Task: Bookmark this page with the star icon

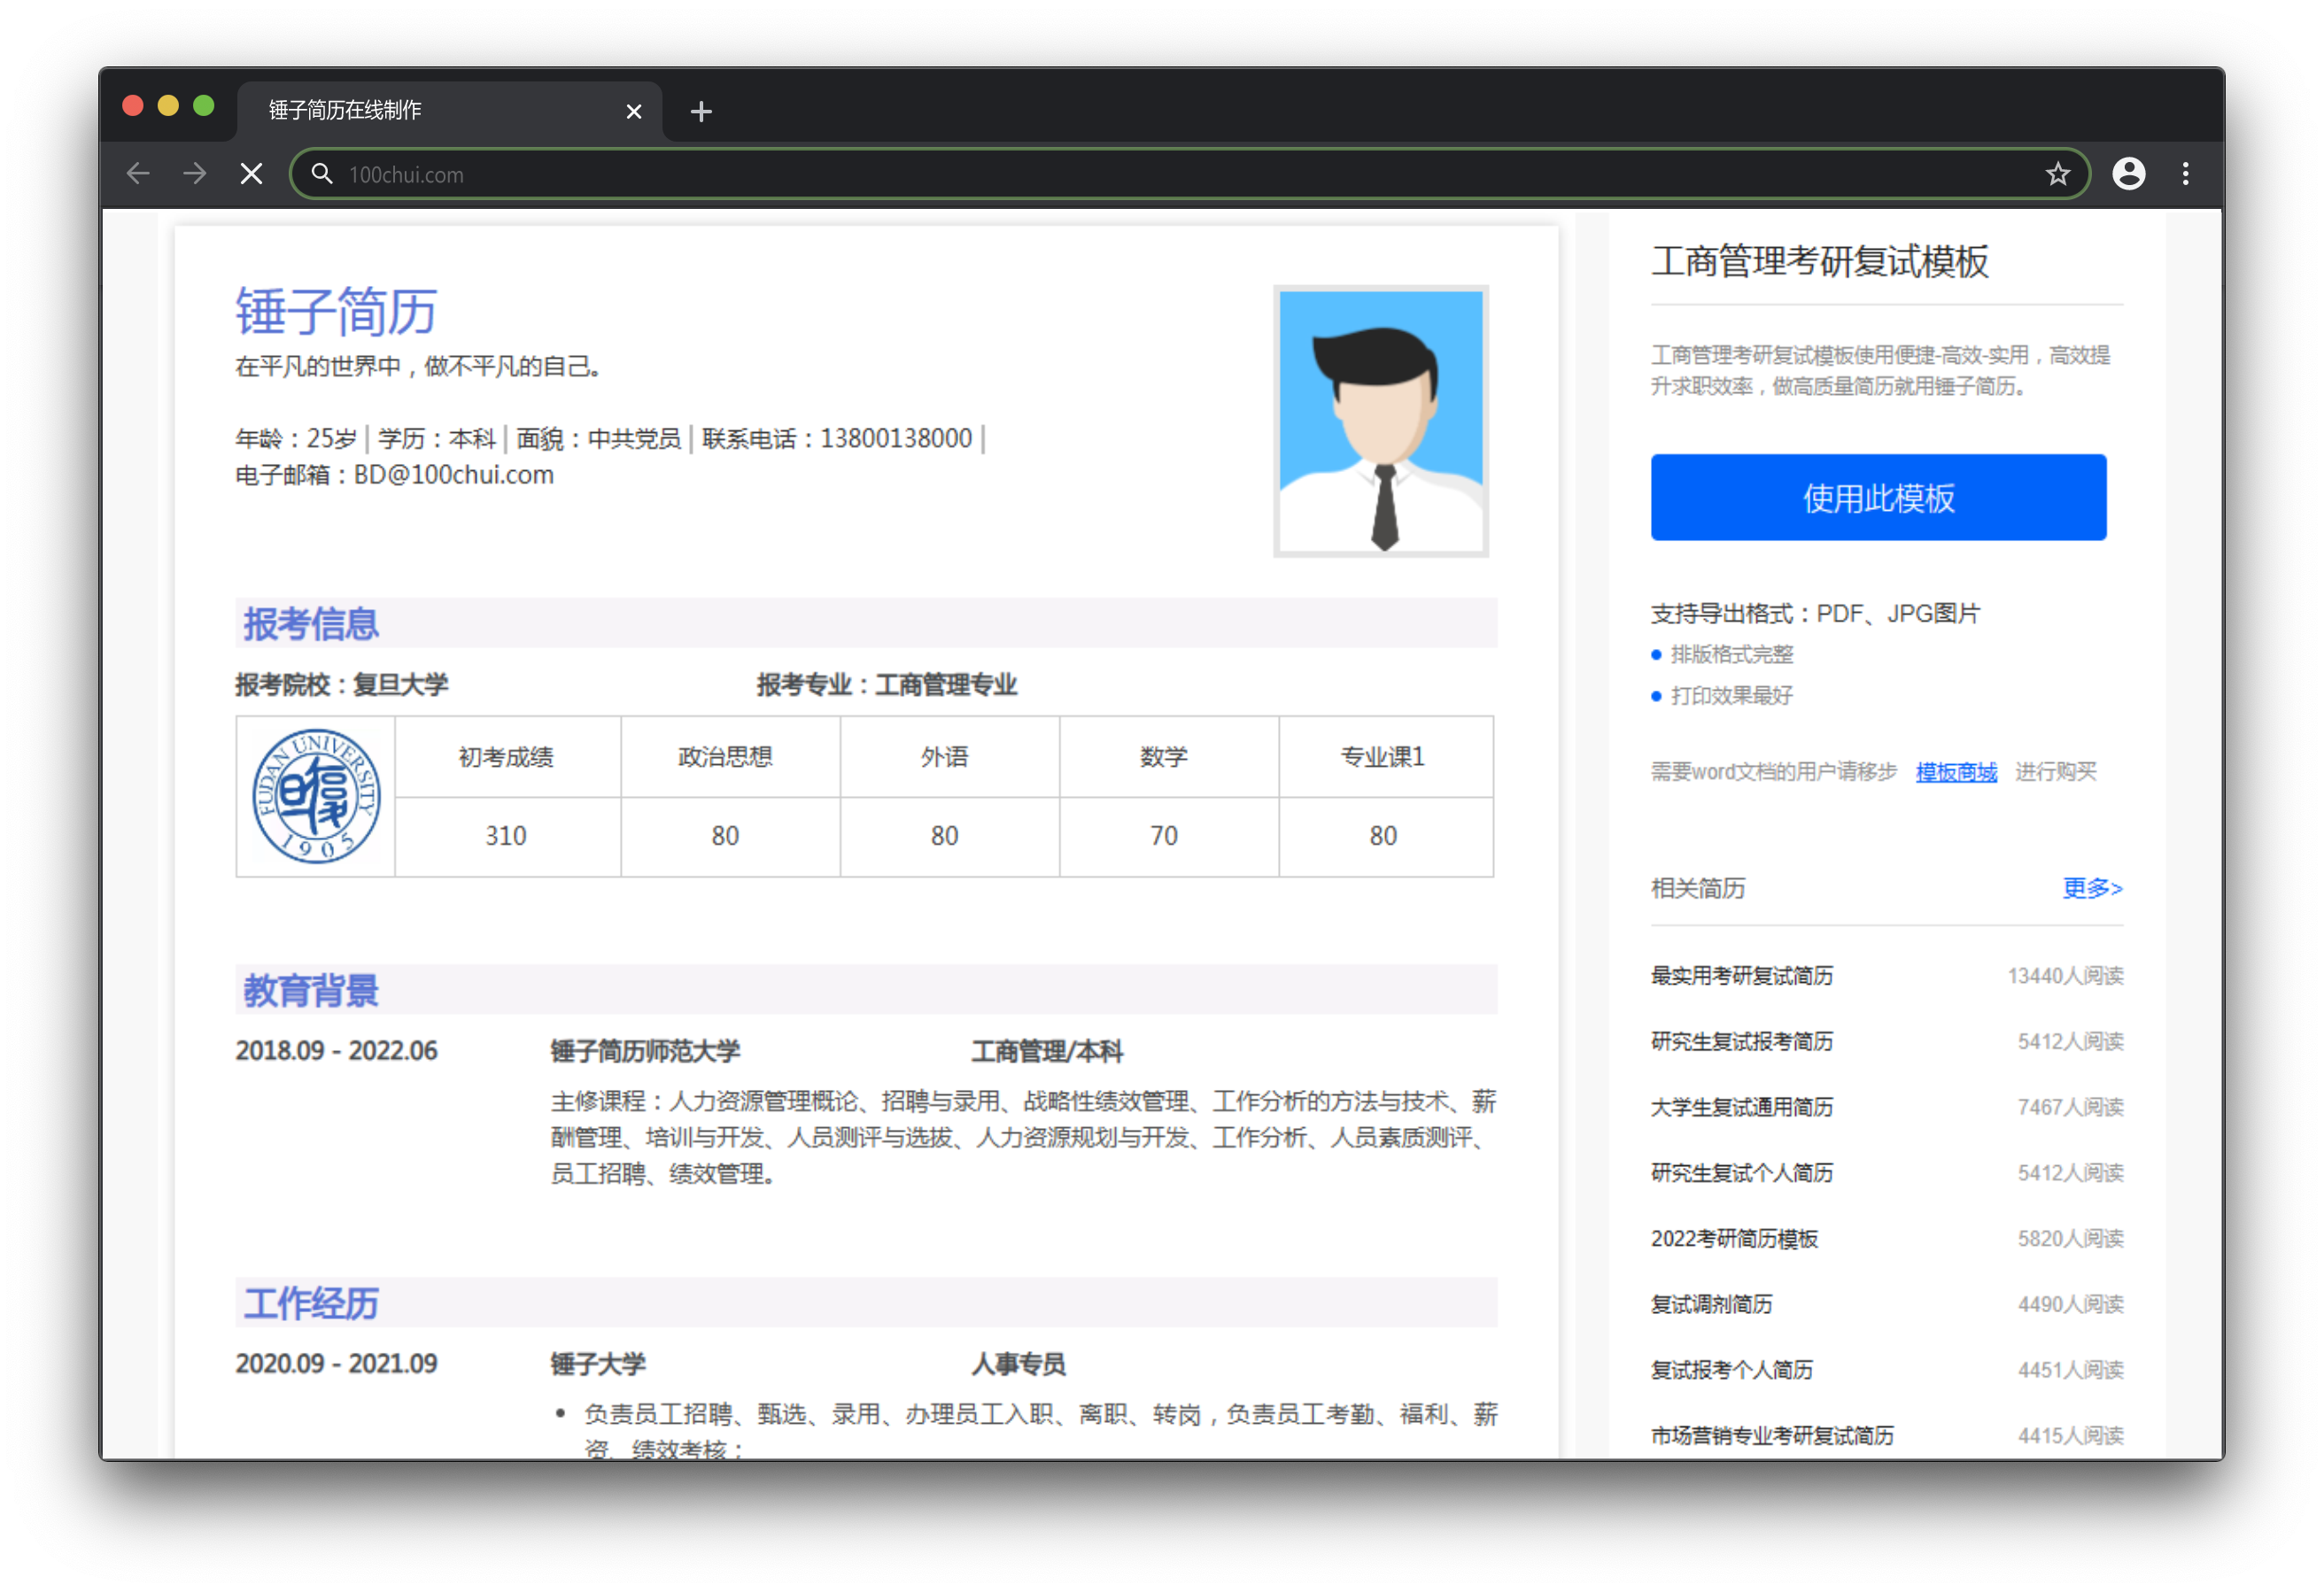Action: click(2057, 174)
